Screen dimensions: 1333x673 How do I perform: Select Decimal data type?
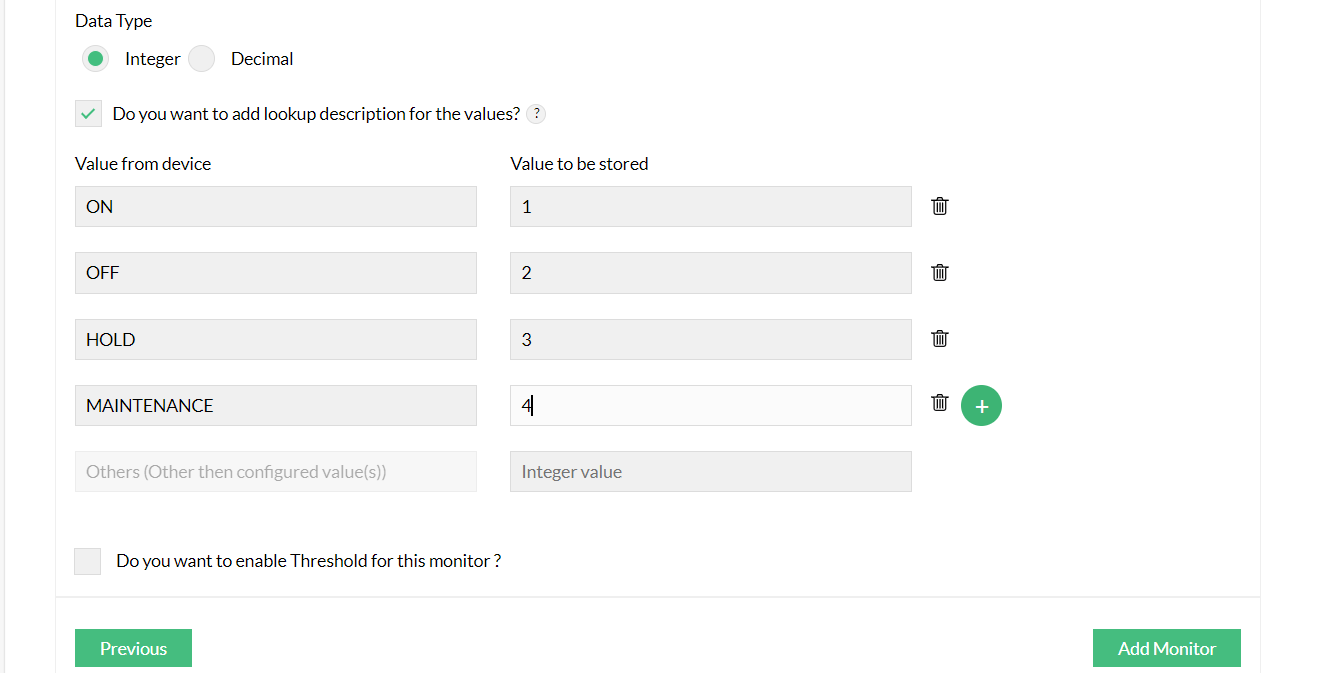tap(203, 59)
